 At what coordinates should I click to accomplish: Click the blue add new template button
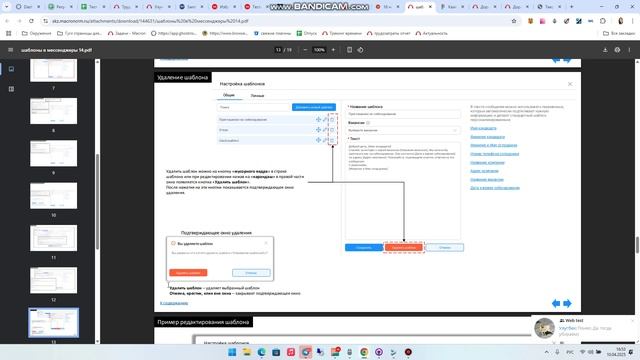pos(314,107)
